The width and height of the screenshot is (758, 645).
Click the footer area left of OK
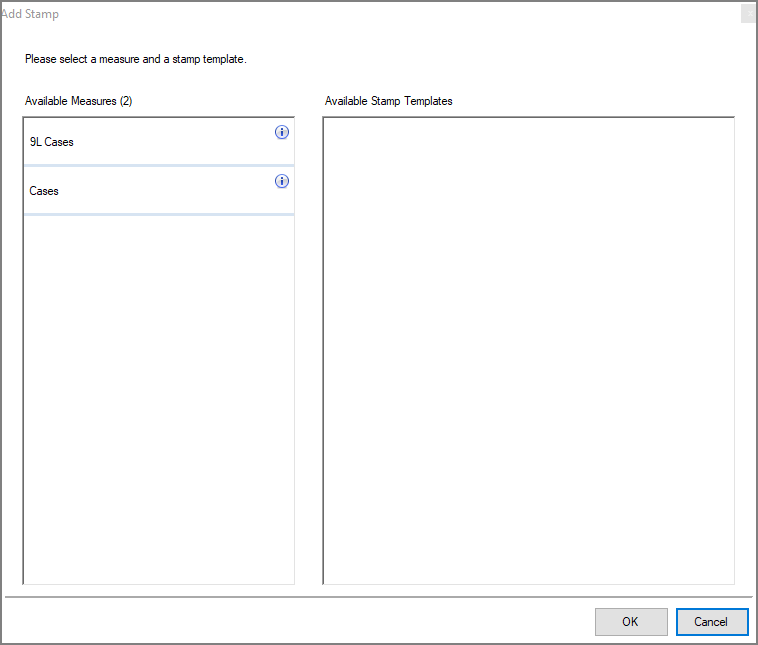tap(300, 621)
